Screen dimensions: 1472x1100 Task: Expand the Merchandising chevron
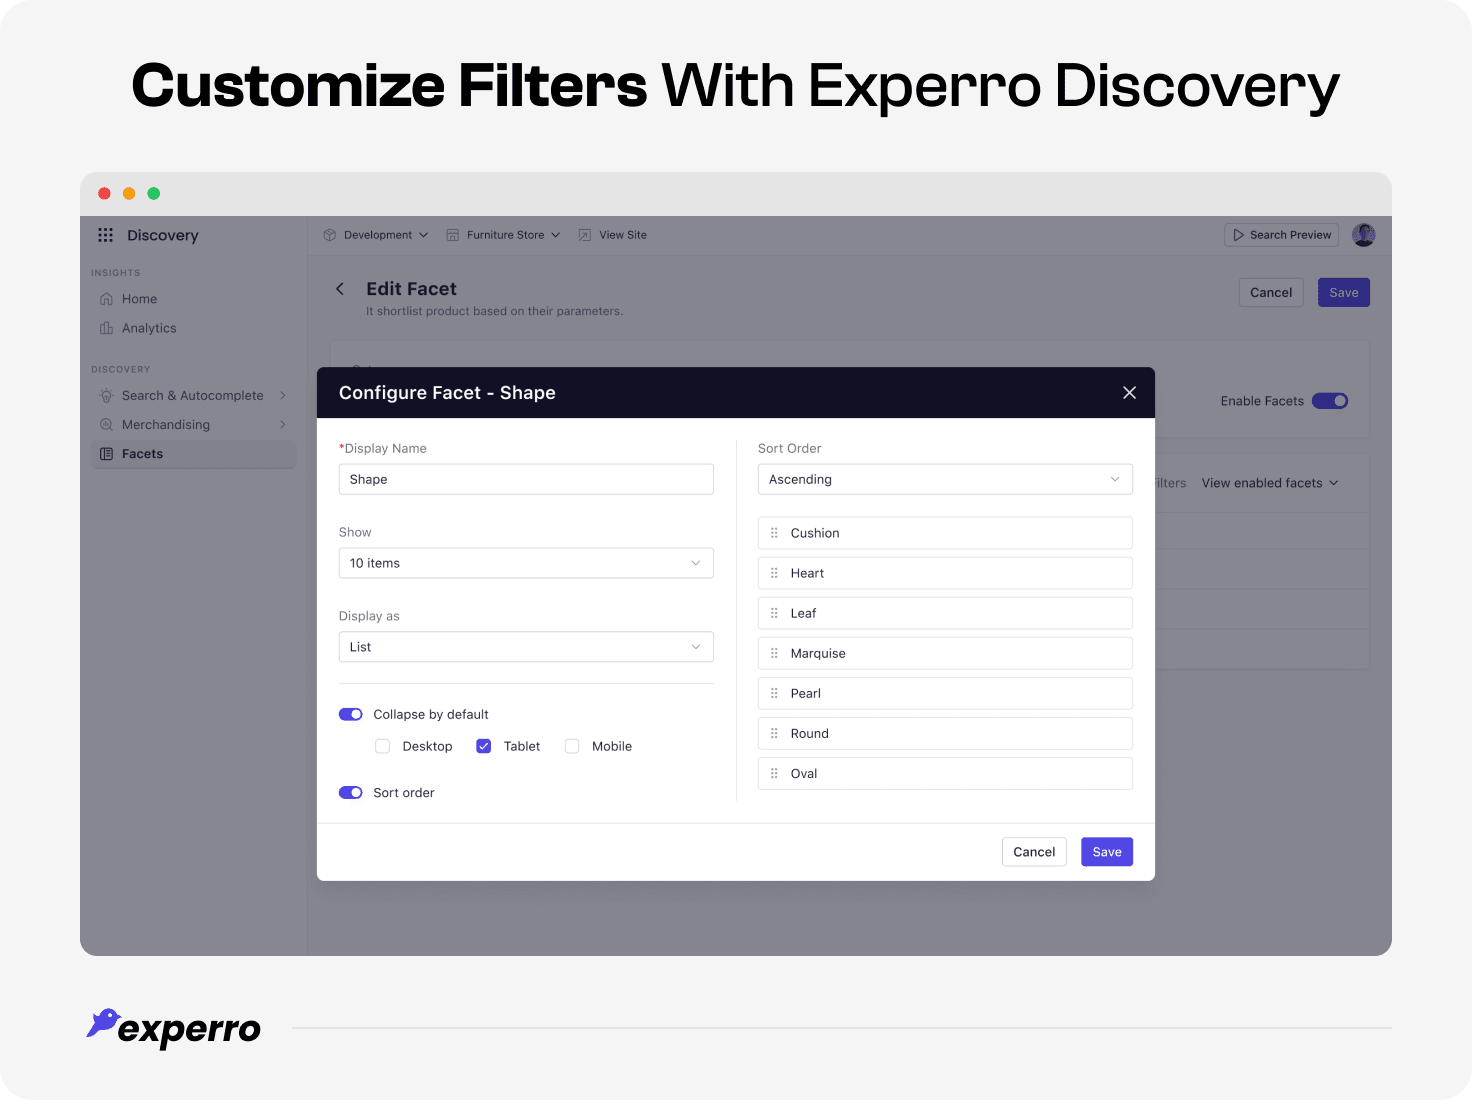(283, 425)
